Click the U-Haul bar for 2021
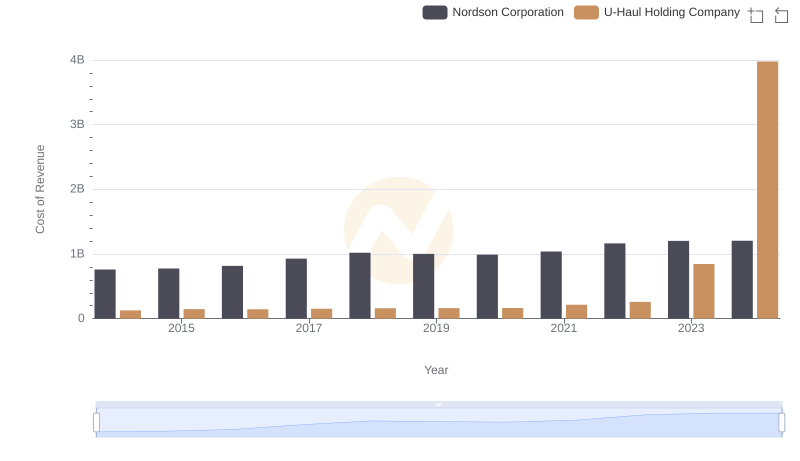The height and width of the screenshot is (461, 800). 577,312
